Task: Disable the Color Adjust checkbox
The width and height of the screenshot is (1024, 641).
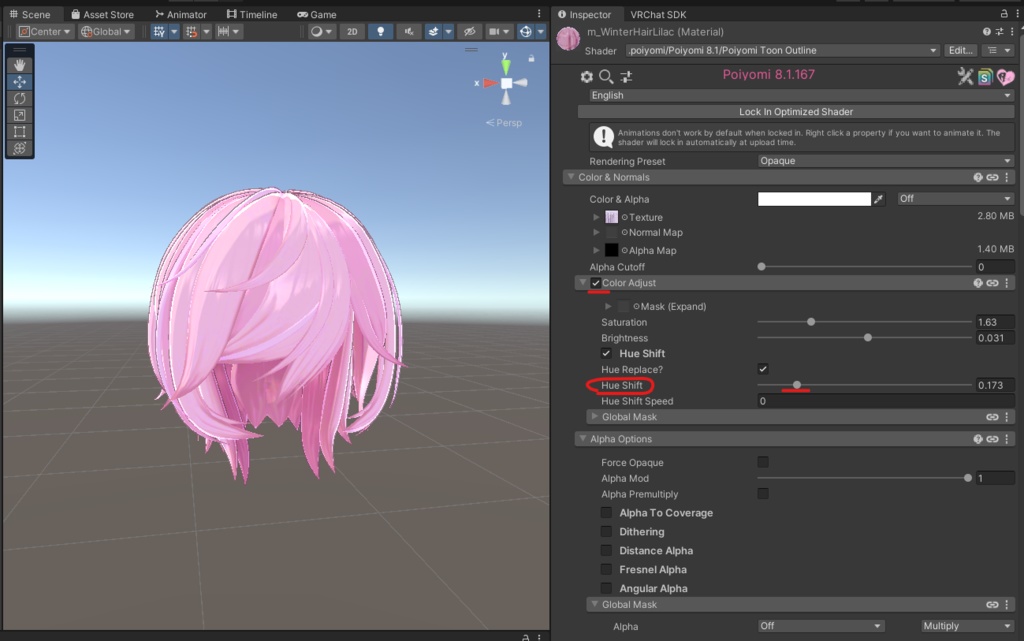Action: pyautogui.click(x=596, y=283)
